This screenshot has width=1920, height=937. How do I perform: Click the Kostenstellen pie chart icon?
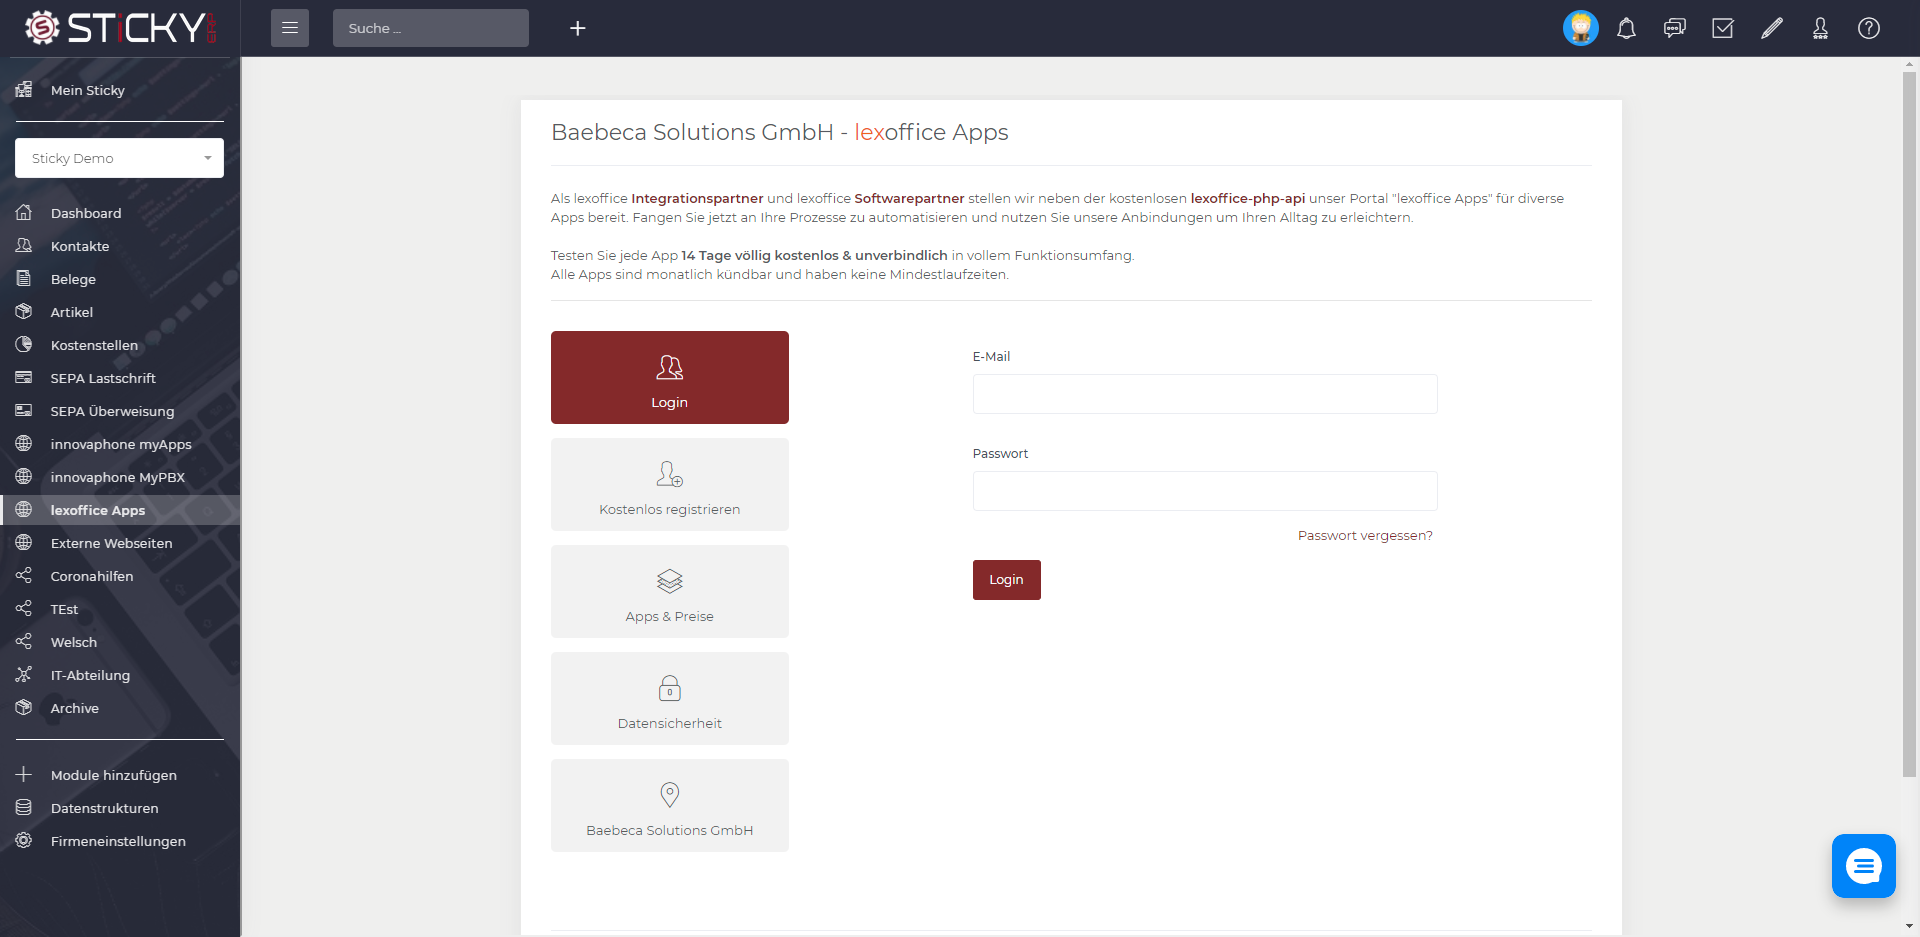(x=24, y=345)
